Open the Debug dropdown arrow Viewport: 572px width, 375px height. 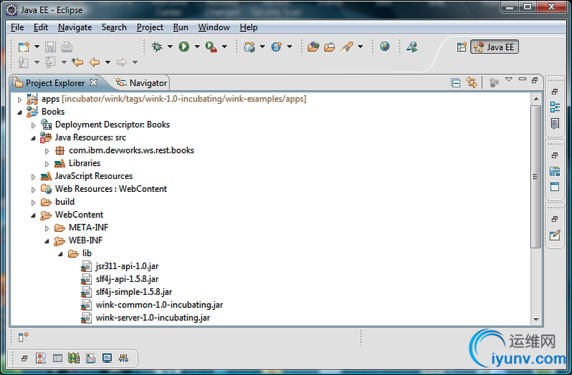(x=170, y=47)
